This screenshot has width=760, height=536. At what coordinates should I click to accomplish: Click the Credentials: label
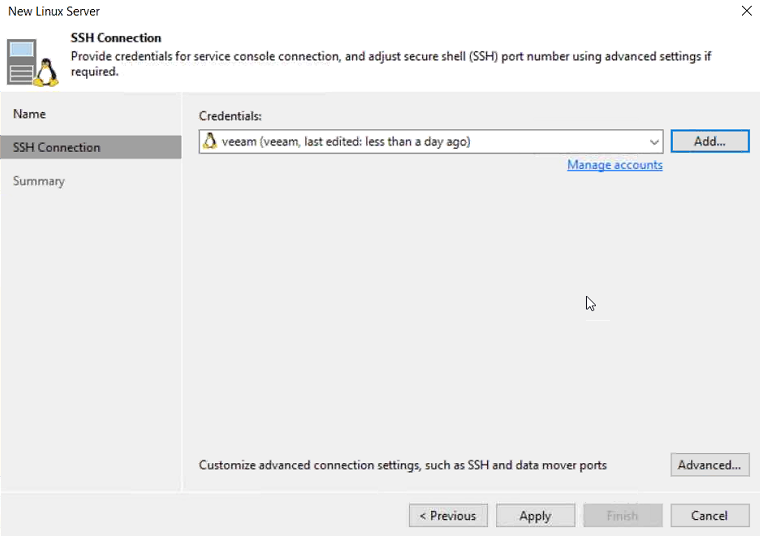(x=230, y=116)
